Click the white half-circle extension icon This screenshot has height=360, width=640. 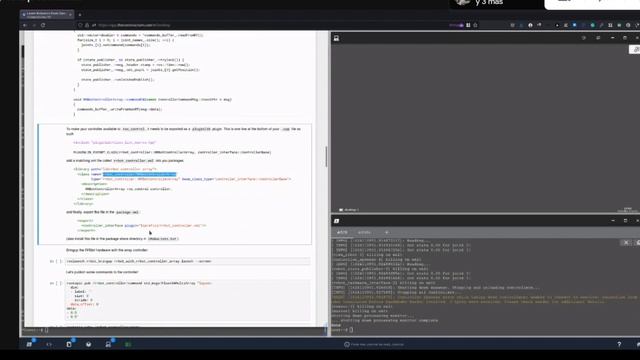530,25
